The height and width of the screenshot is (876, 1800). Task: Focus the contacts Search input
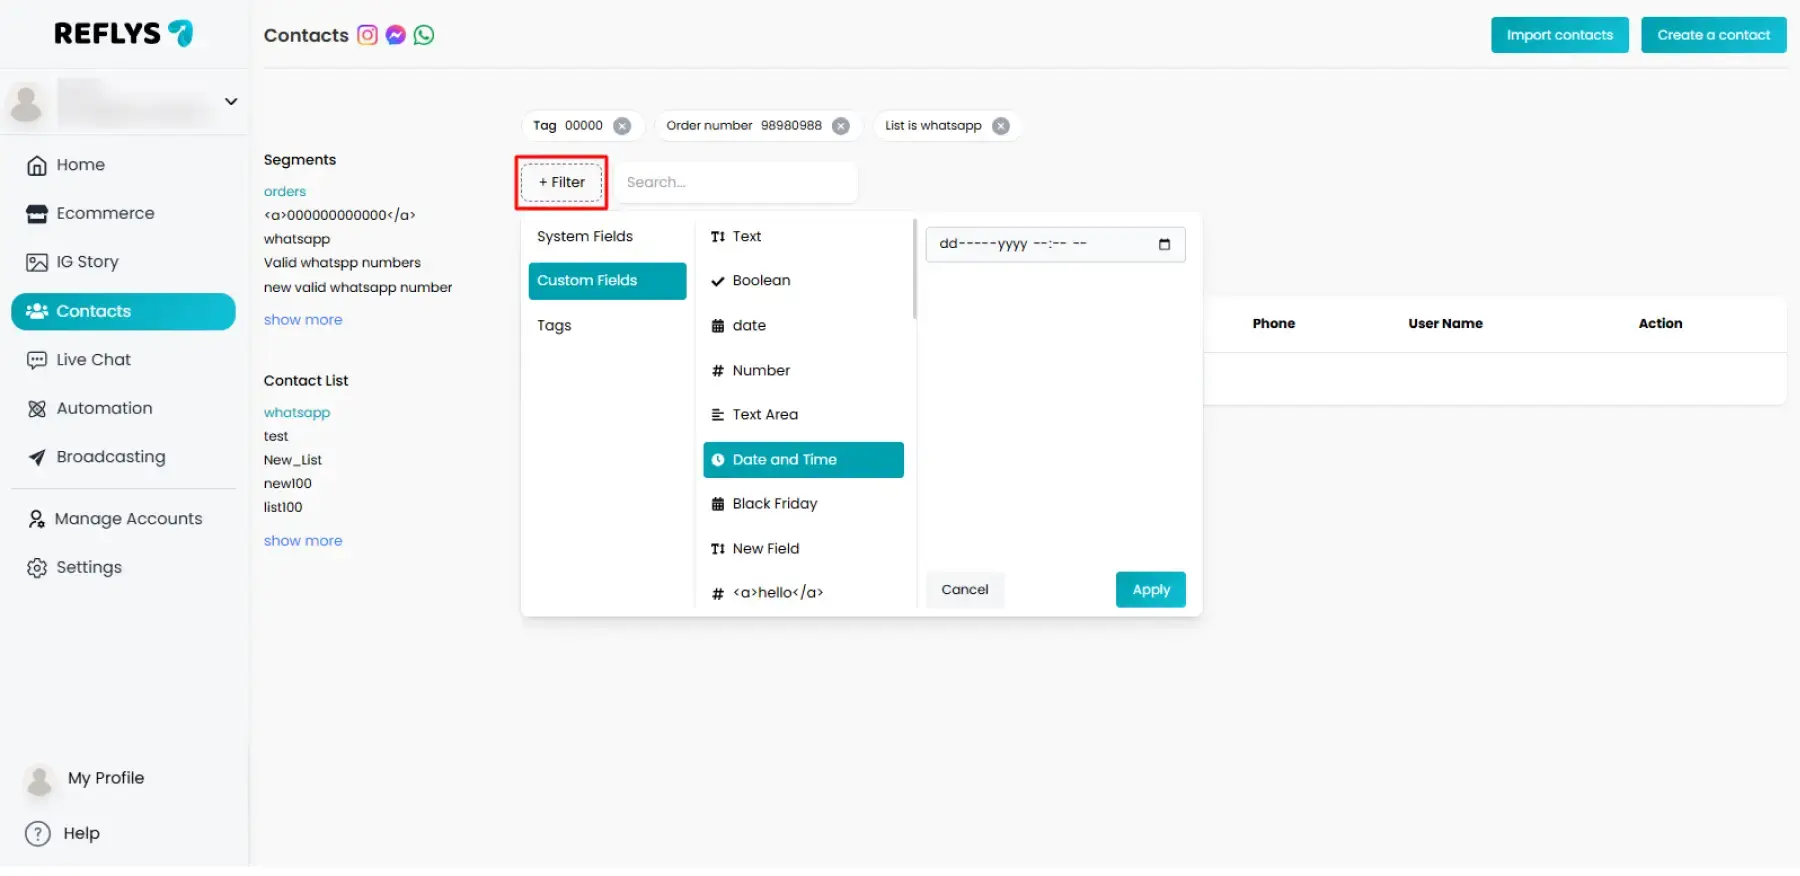pyautogui.click(x=735, y=183)
